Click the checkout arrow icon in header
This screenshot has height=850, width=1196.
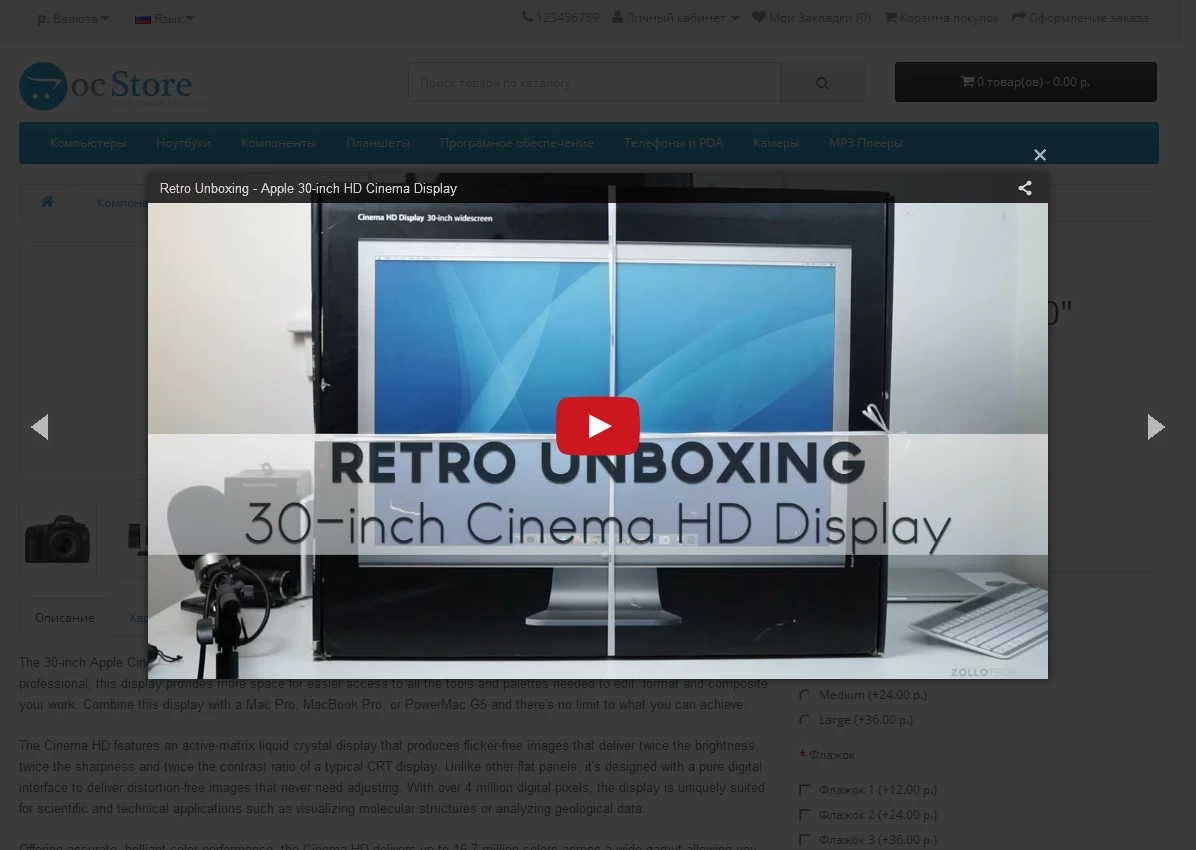[1018, 17]
